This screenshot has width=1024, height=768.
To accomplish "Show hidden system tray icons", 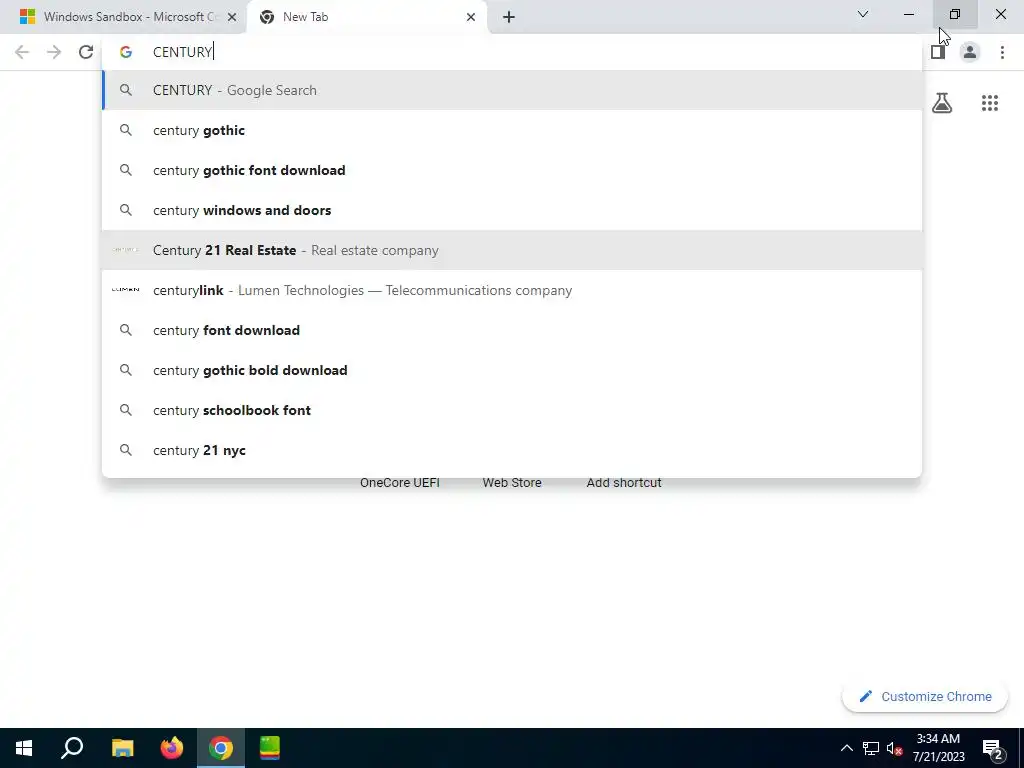I will [846, 748].
